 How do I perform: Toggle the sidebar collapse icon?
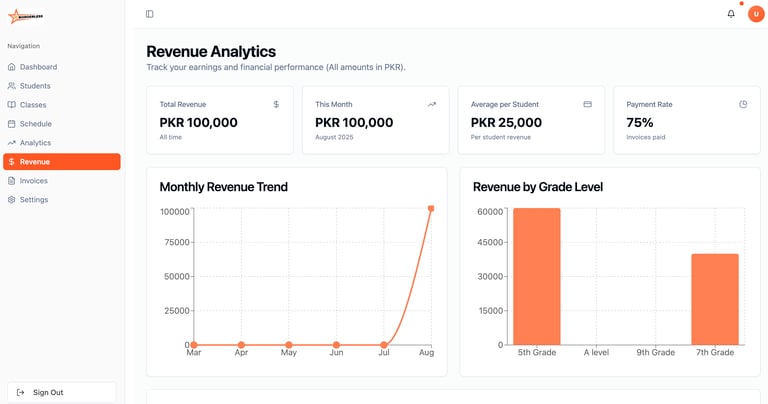[x=149, y=14]
